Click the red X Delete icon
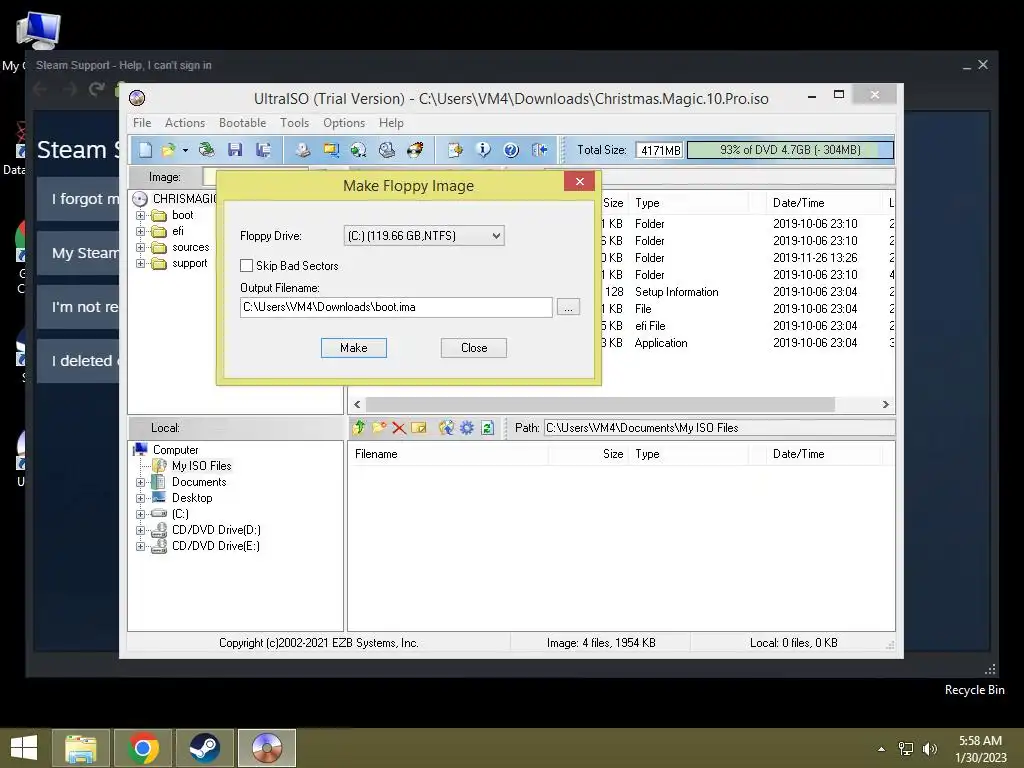The image size is (1024, 768). click(398, 428)
